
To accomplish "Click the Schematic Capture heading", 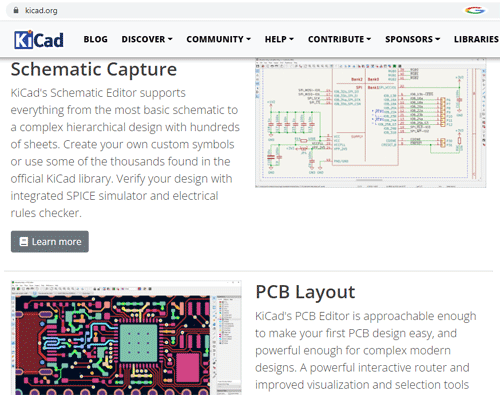I will pyautogui.click(x=94, y=70).
